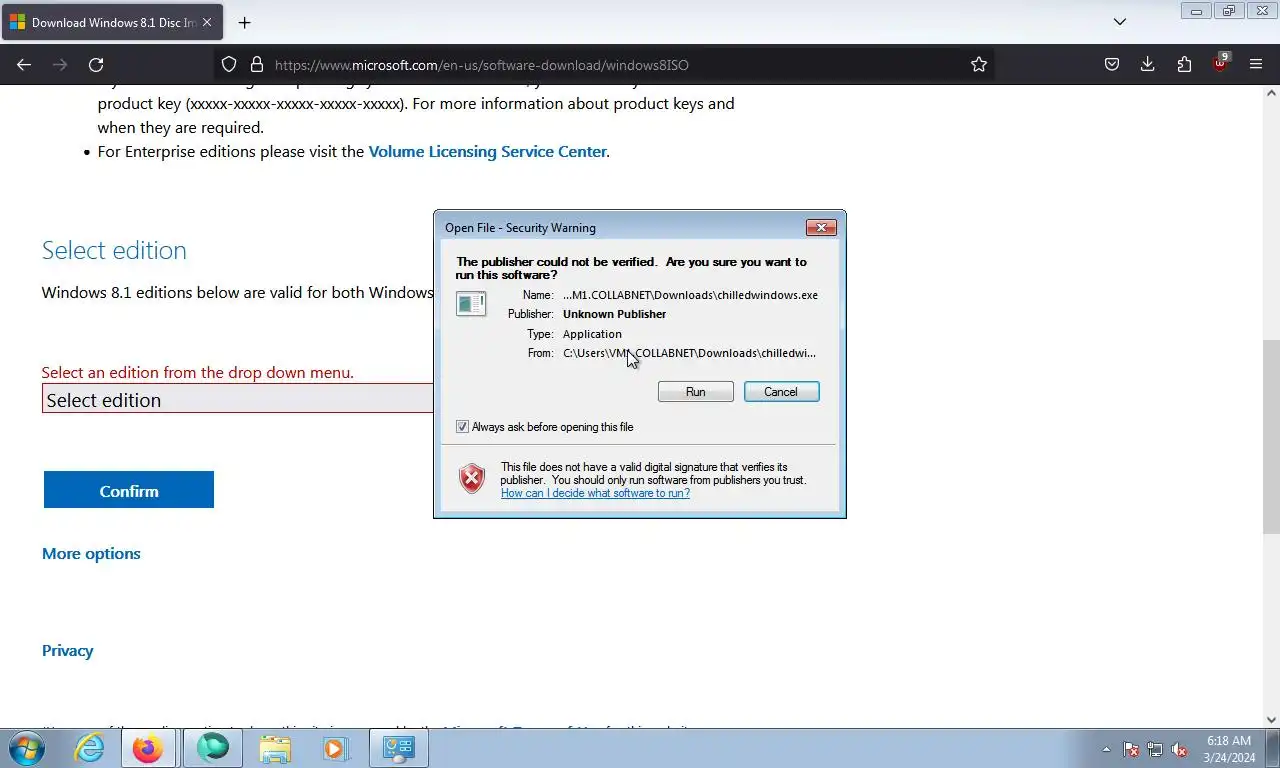This screenshot has height=768, width=1280.
Task: Open network status tray icon
Action: coord(1155,749)
